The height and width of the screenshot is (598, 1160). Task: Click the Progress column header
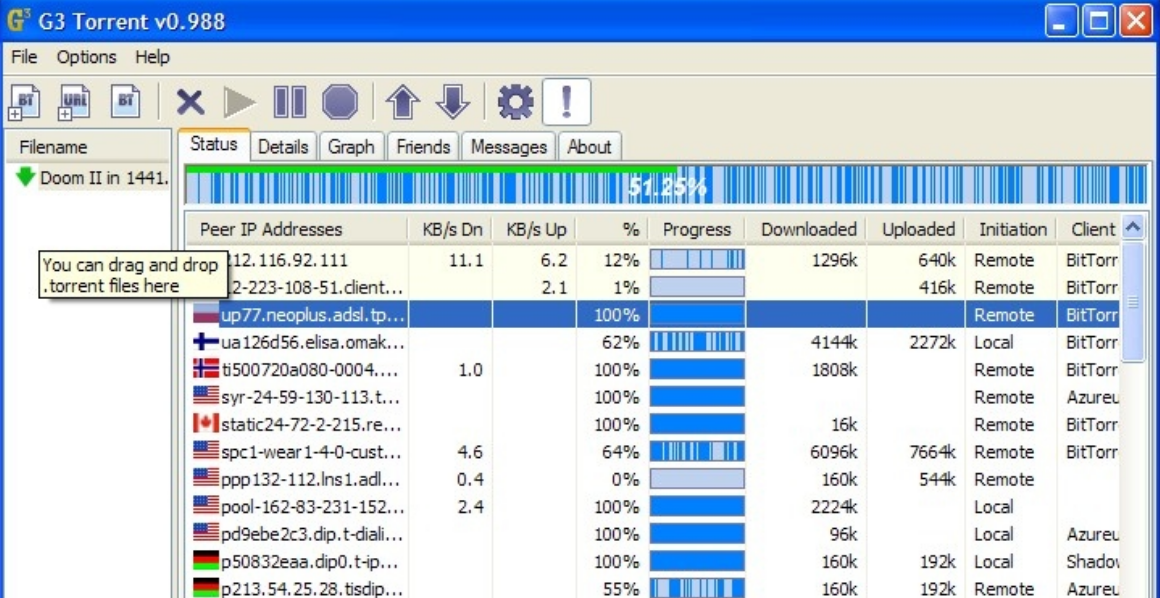point(696,229)
